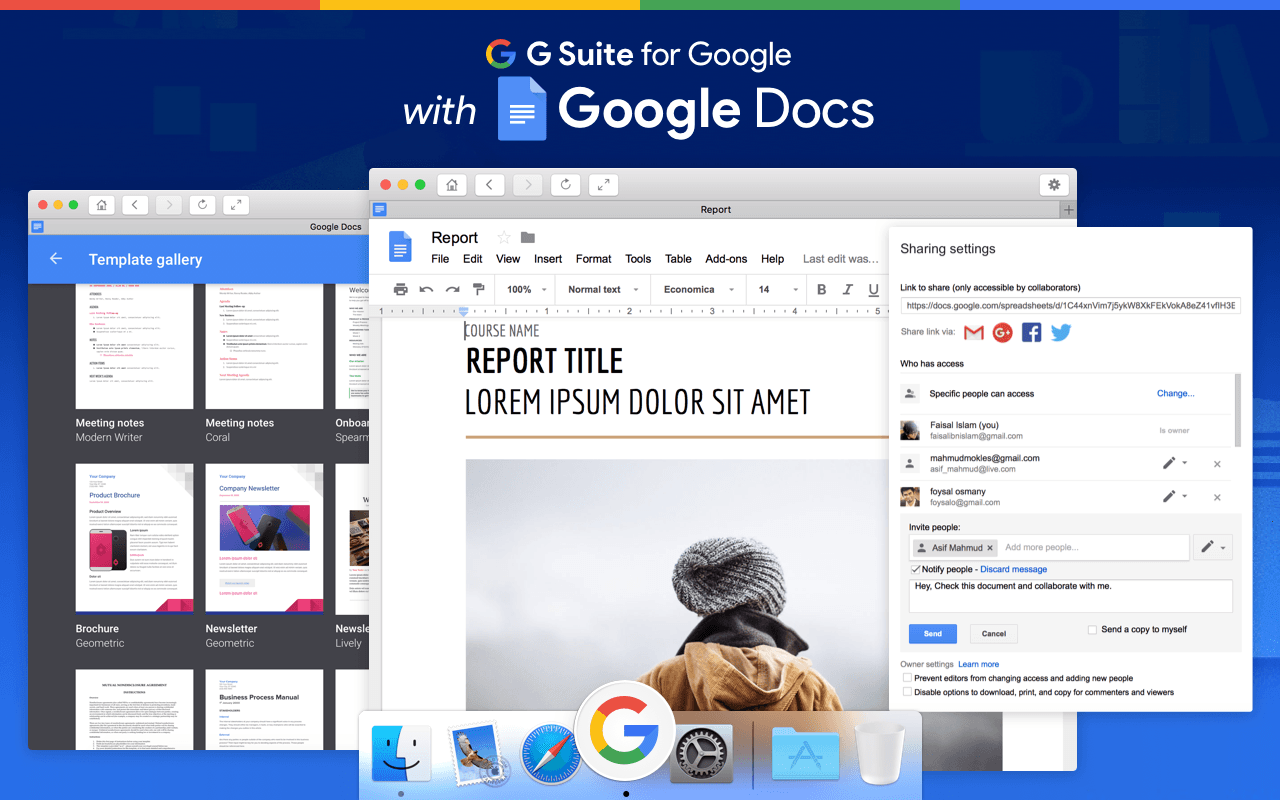Image resolution: width=1280 pixels, height=800 pixels.
Task: Remove mahmudmokles@gmail.com from access list
Action: (x=1217, y=464)
